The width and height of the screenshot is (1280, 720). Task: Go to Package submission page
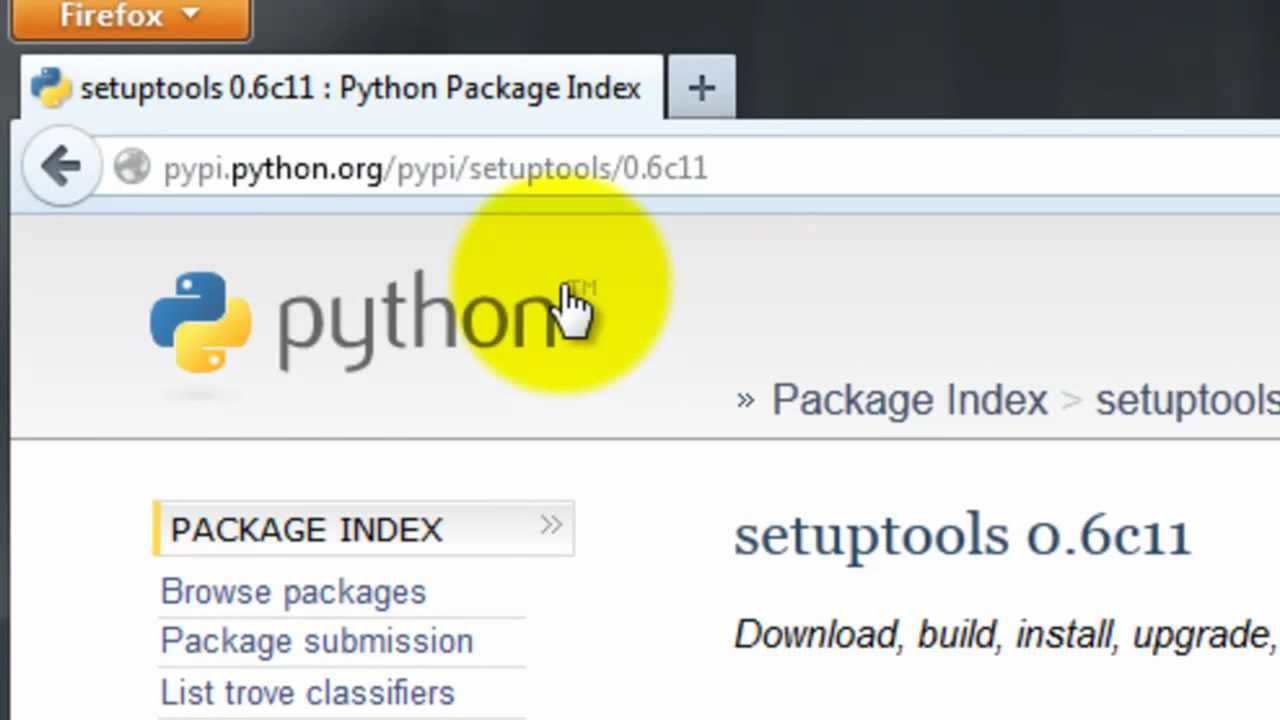[316, 641]
